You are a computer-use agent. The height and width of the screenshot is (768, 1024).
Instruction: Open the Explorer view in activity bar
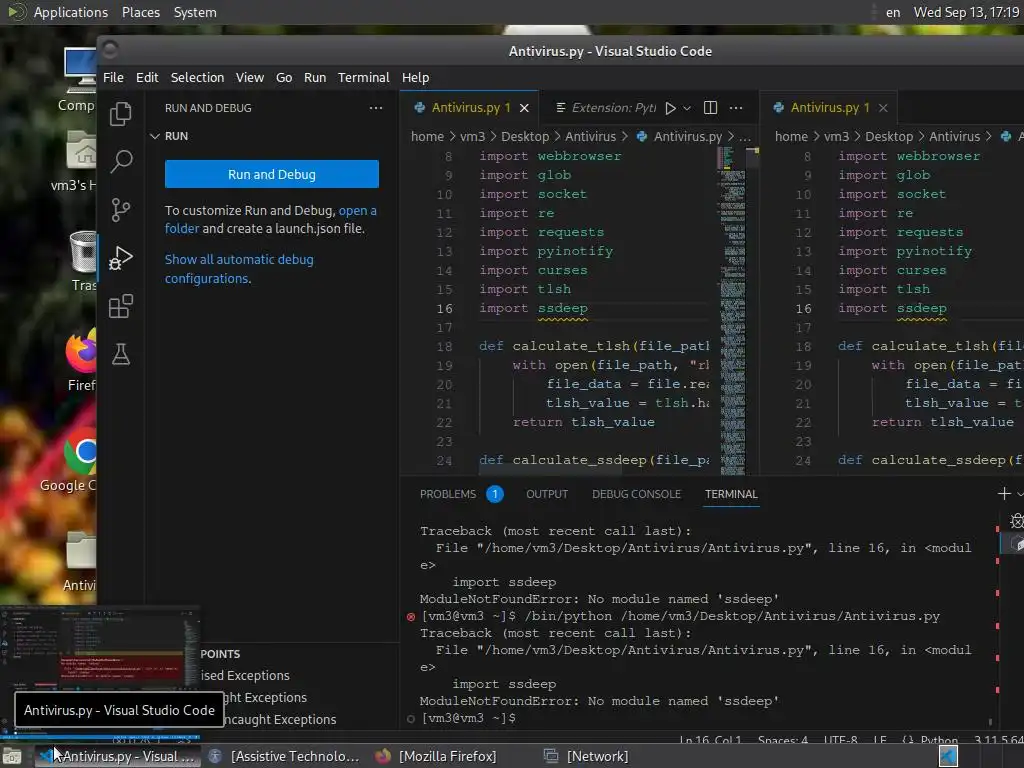coord(121,114)
